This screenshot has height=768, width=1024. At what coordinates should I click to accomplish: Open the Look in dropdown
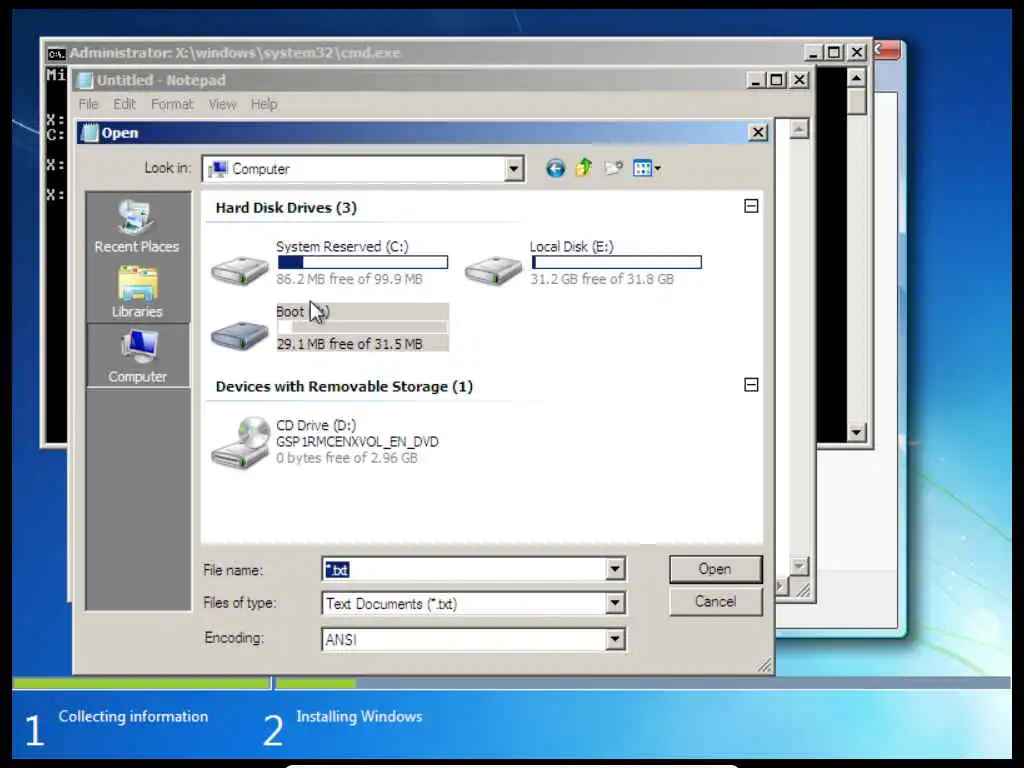[x=514, y=169]
